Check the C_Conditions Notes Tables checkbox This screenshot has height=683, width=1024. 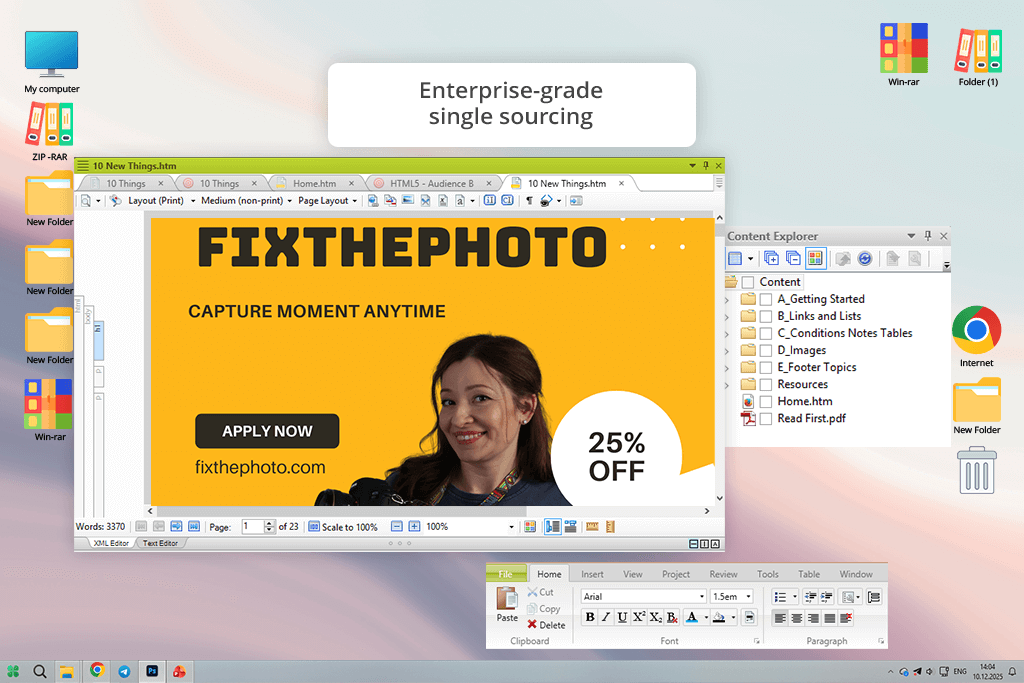(x=766, y=333)
